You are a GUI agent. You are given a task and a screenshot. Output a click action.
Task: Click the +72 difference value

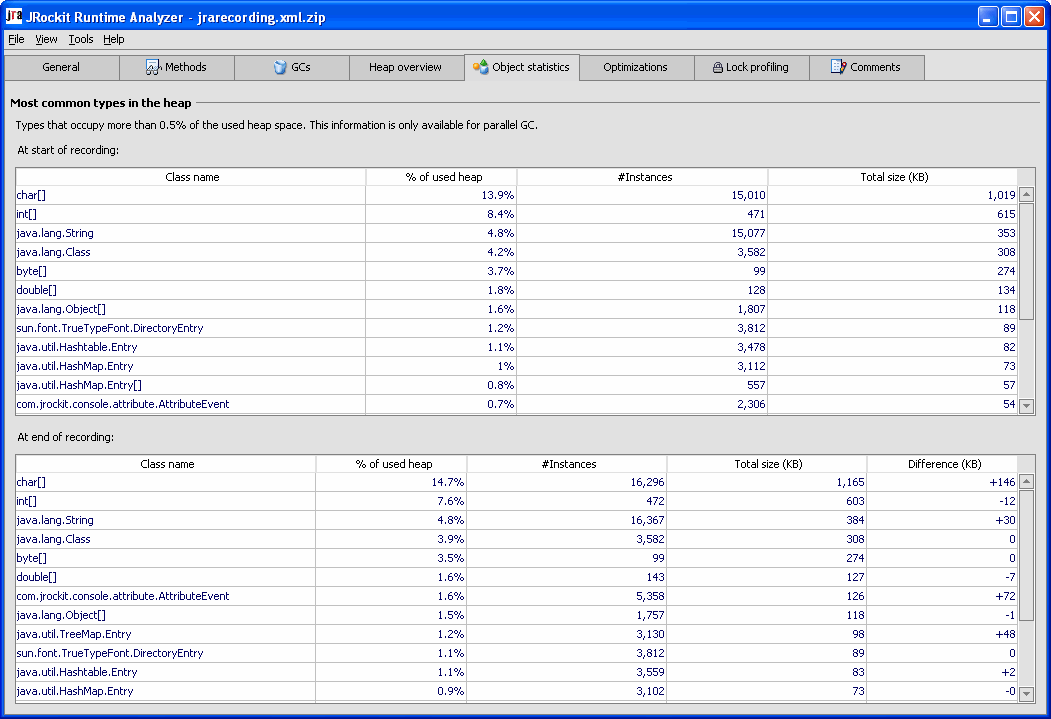tap(1005, 596)
